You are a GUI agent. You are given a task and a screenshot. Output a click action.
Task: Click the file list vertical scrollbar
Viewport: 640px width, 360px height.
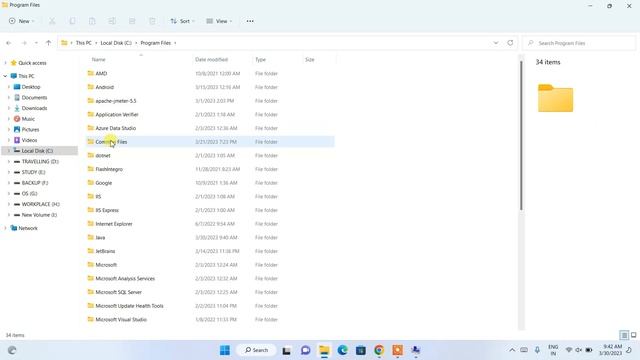click(521, 136)
